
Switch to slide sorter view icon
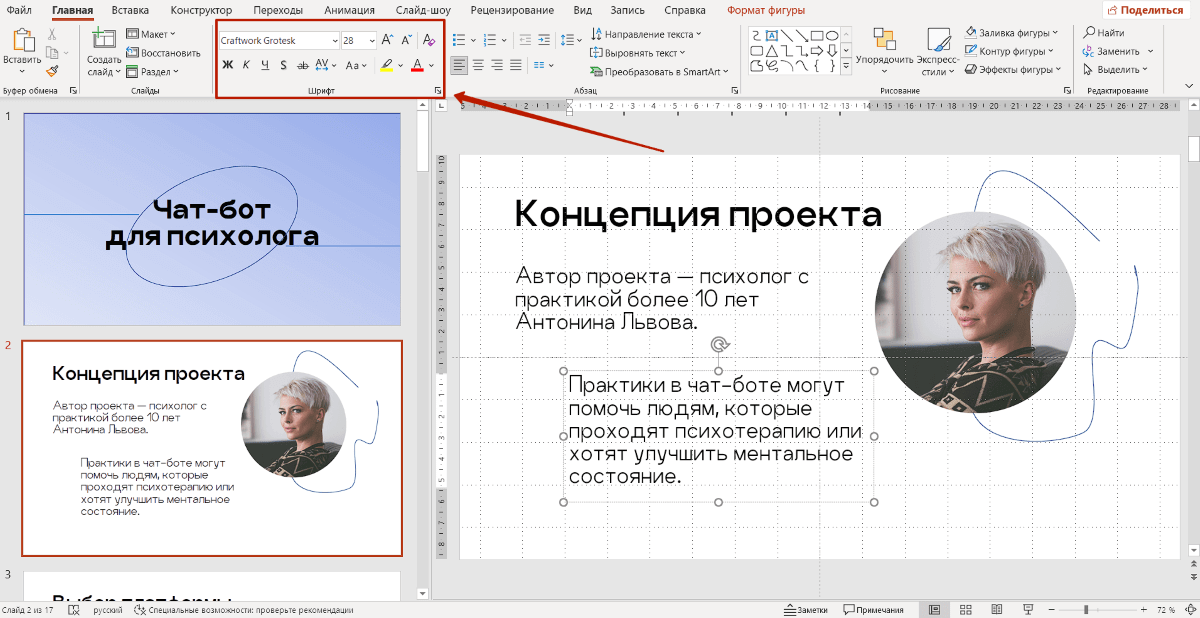point(965,609)
